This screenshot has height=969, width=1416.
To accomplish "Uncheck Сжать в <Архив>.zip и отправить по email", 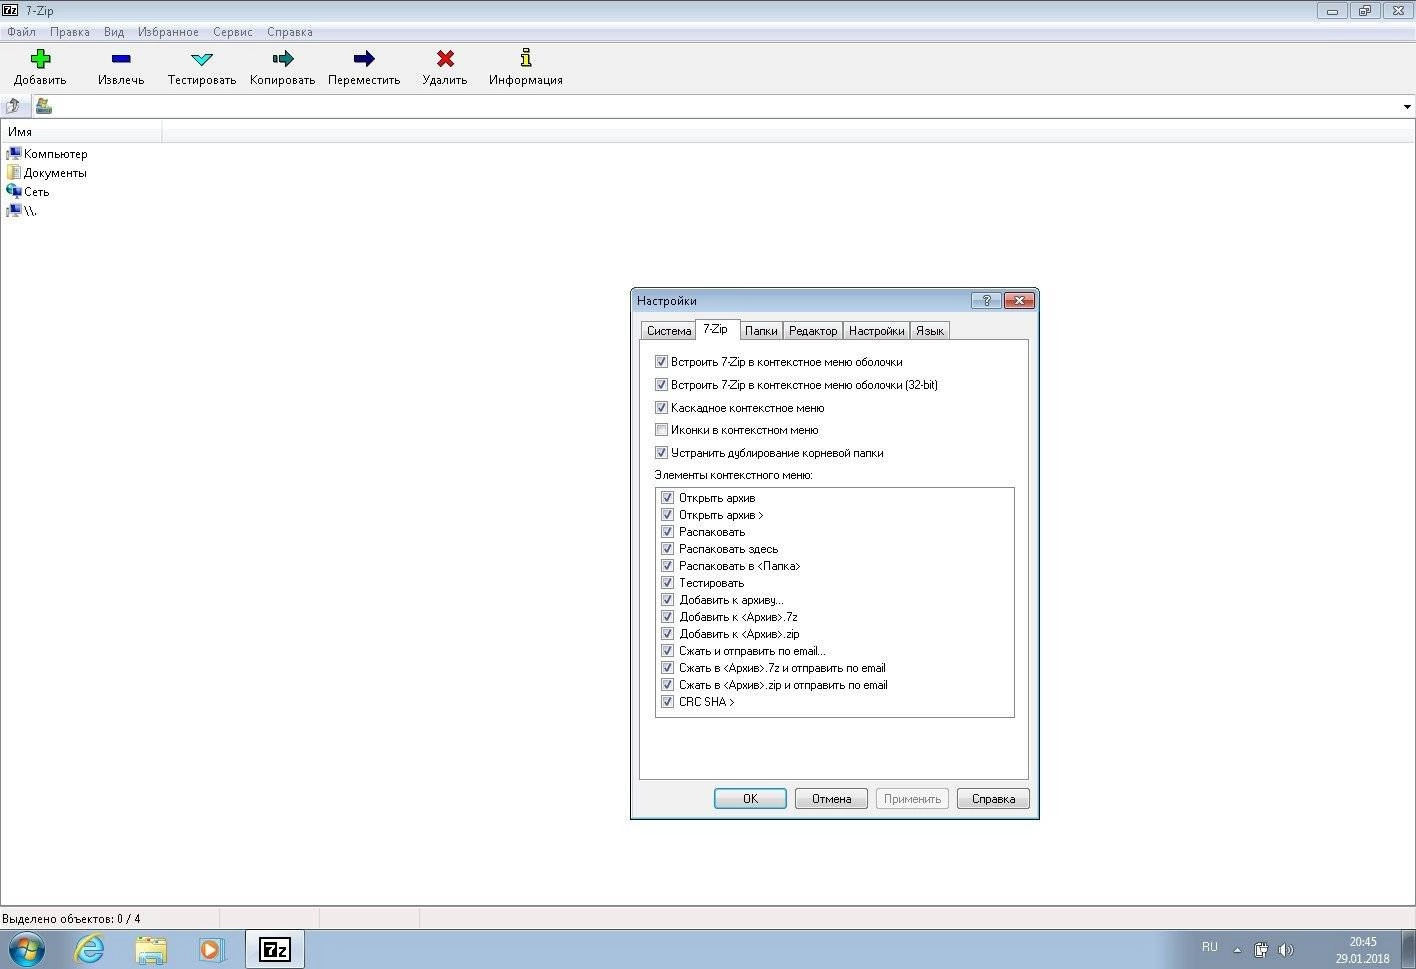I will click(x=667, y=685).
